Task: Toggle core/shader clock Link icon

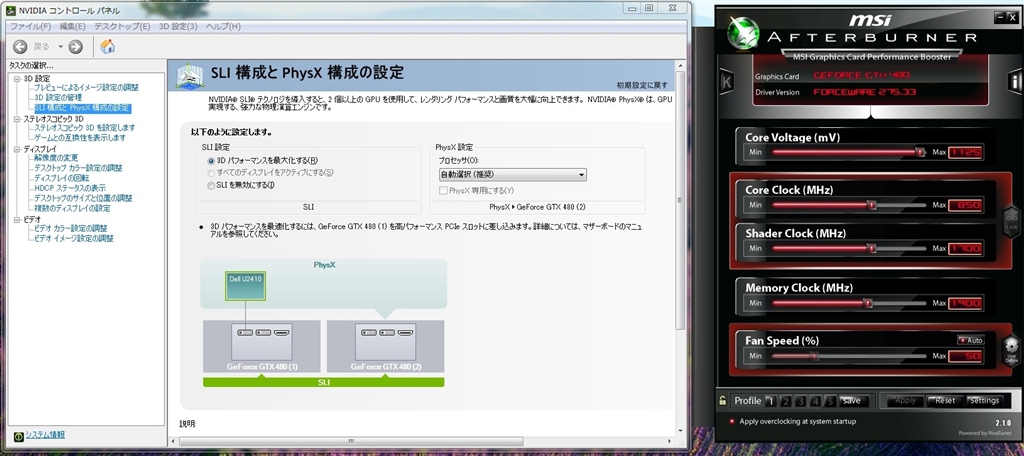Action: (1011, 222)
